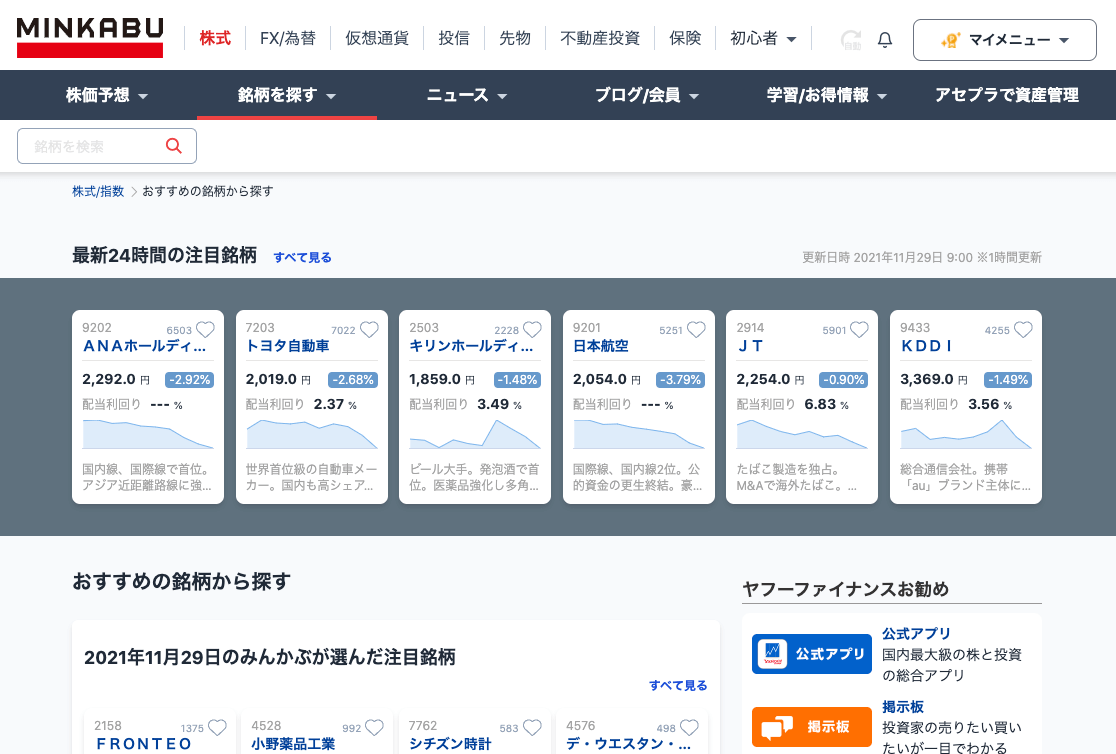Click トヨタ's -2.68% change badge
This screenshot has height=754, width=1116.
353,380
